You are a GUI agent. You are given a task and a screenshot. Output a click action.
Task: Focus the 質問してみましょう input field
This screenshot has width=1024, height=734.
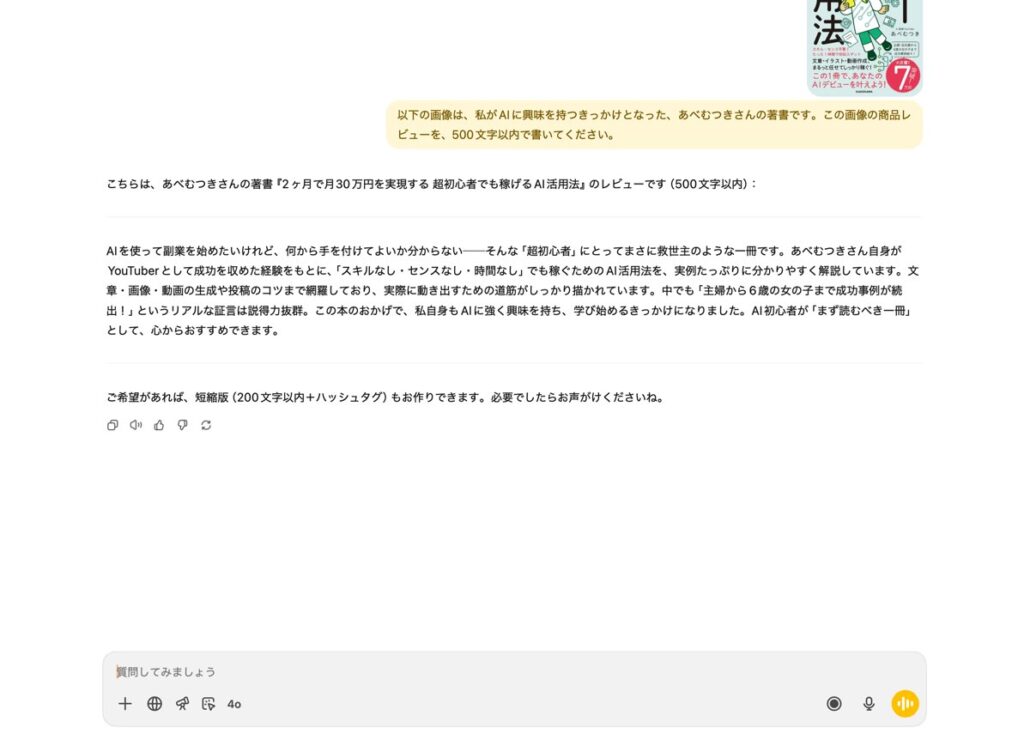point(514,671)
